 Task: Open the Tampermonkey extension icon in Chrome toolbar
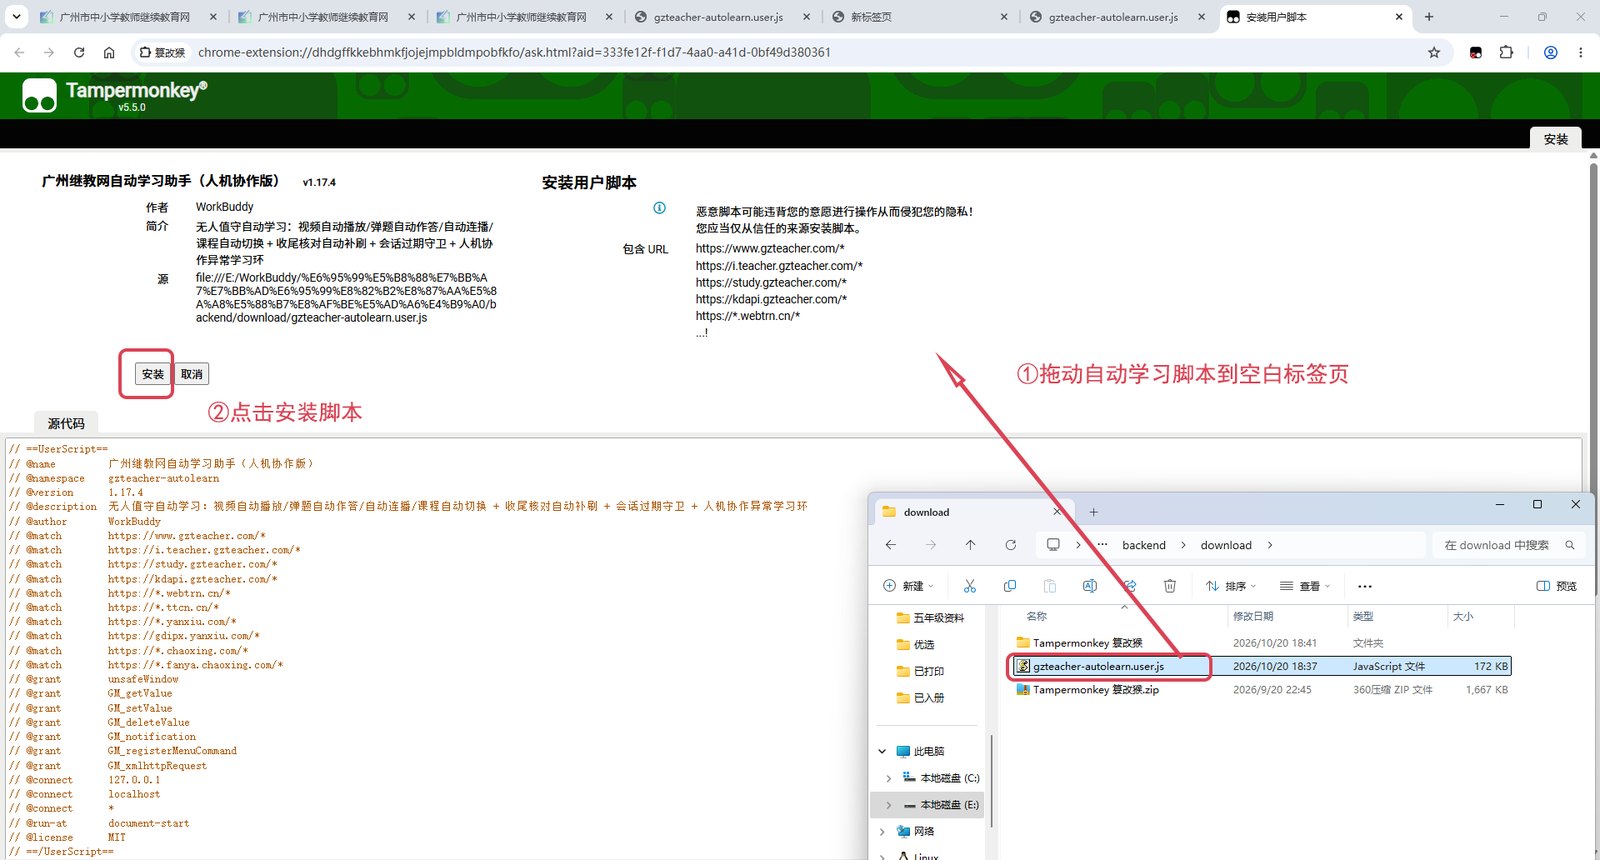[x=1476, y=52]
